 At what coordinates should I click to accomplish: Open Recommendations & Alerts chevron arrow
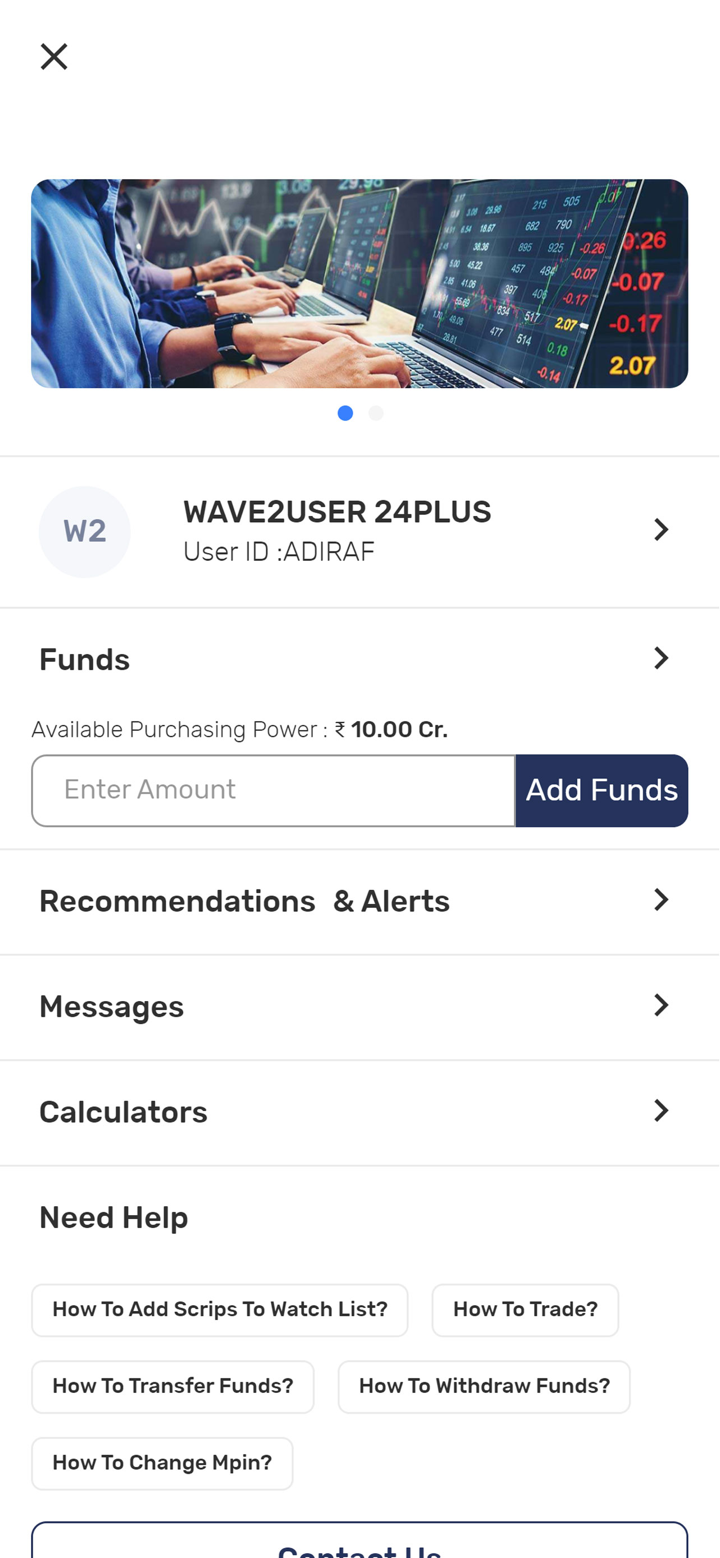(x=660, y=900)
